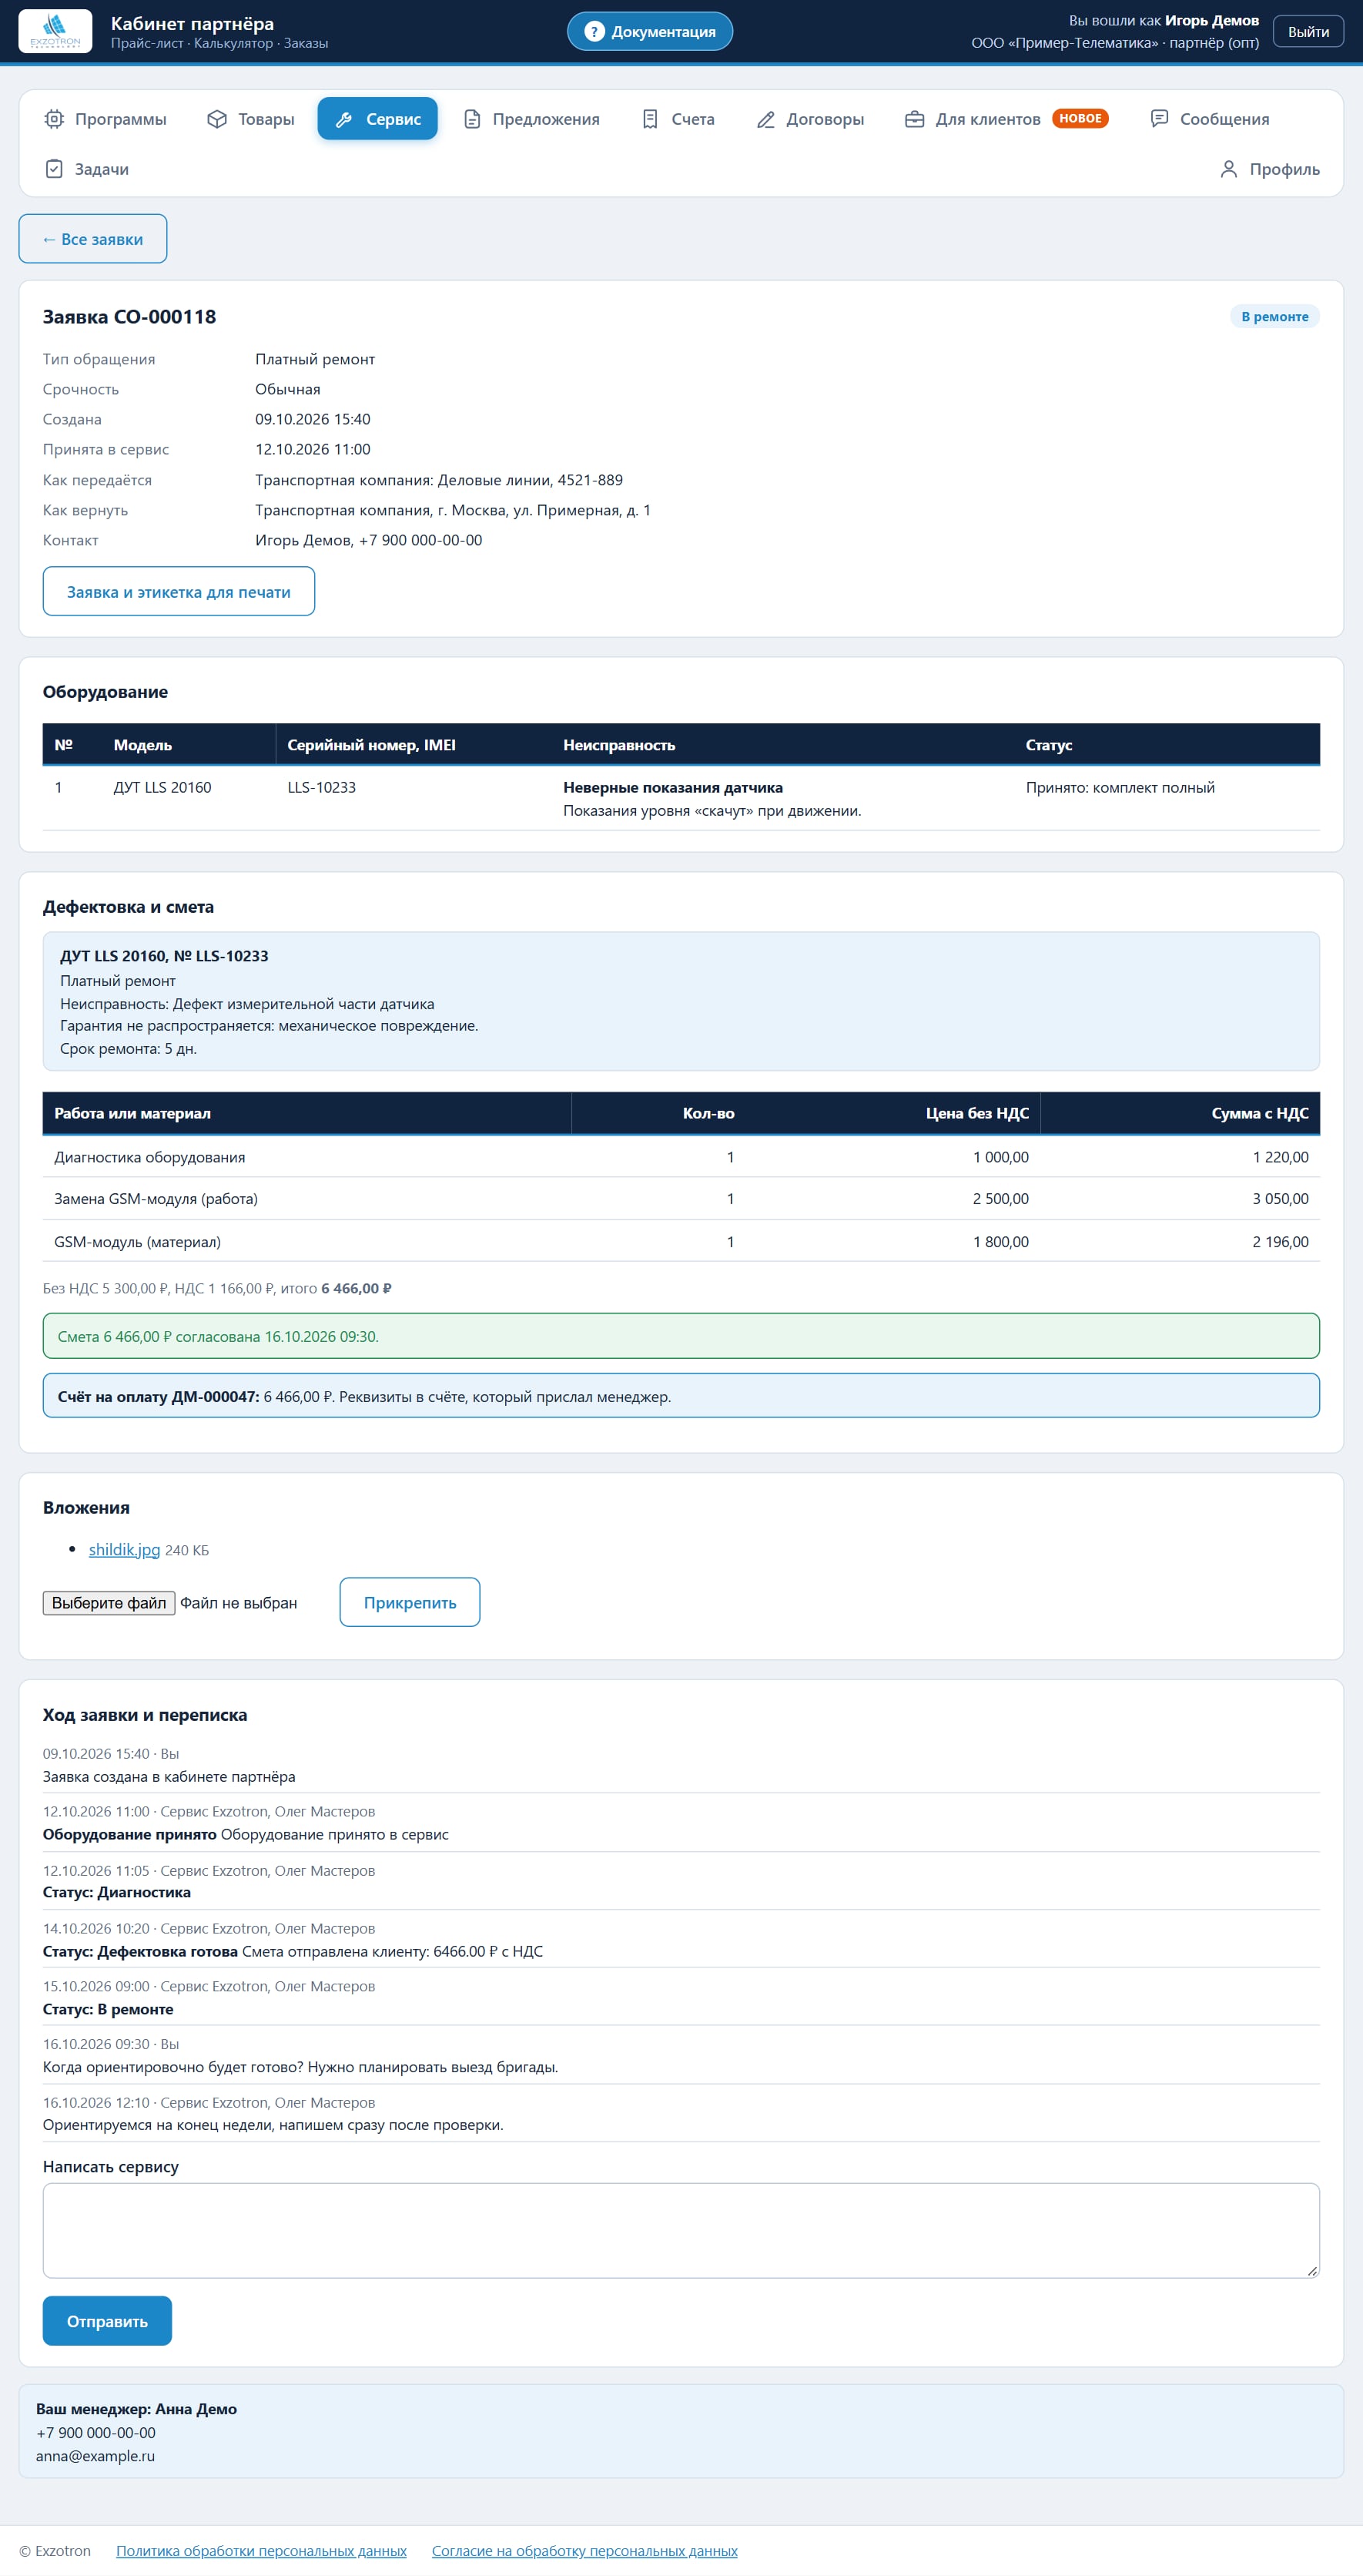
Task: Click the briefcase icon beside Для клиентов
Action: point(914,119)
